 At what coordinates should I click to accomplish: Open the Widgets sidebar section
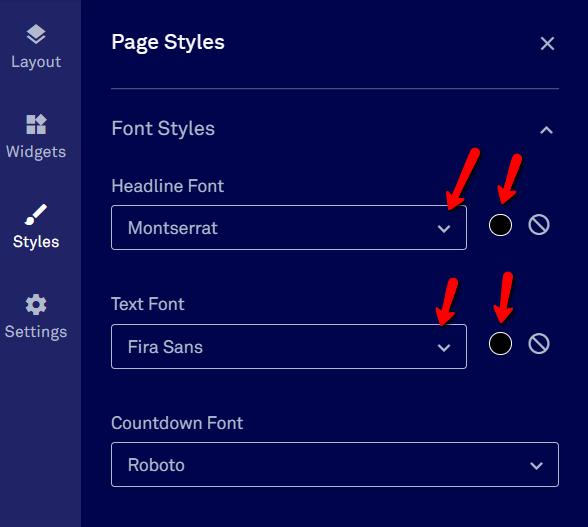(x=36, y=137)
